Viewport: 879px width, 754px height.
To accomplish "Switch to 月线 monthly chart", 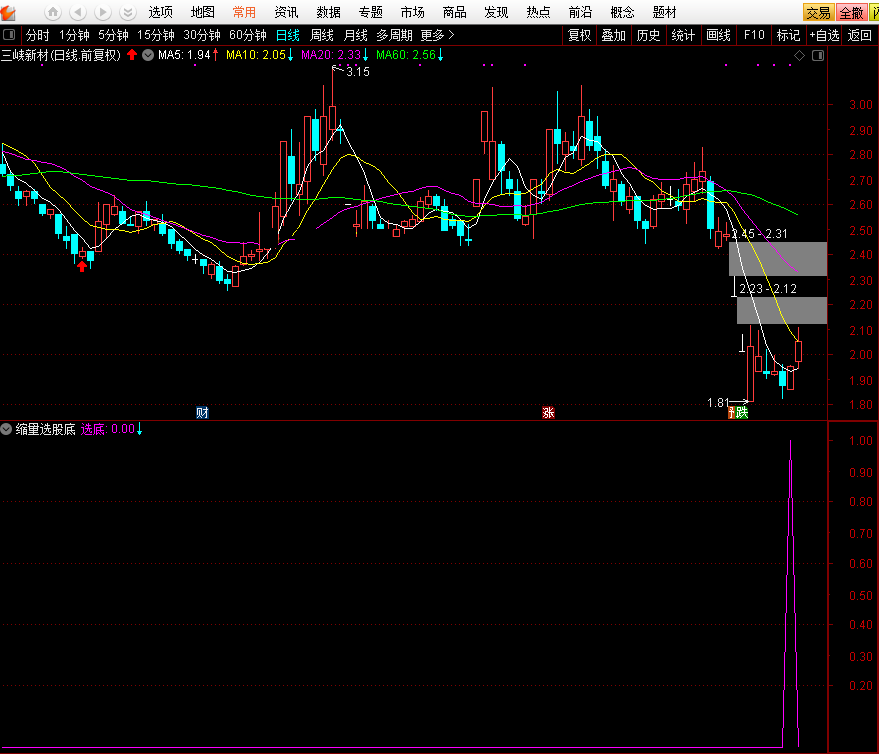I will pyautogui.click(x=355, y=35).
